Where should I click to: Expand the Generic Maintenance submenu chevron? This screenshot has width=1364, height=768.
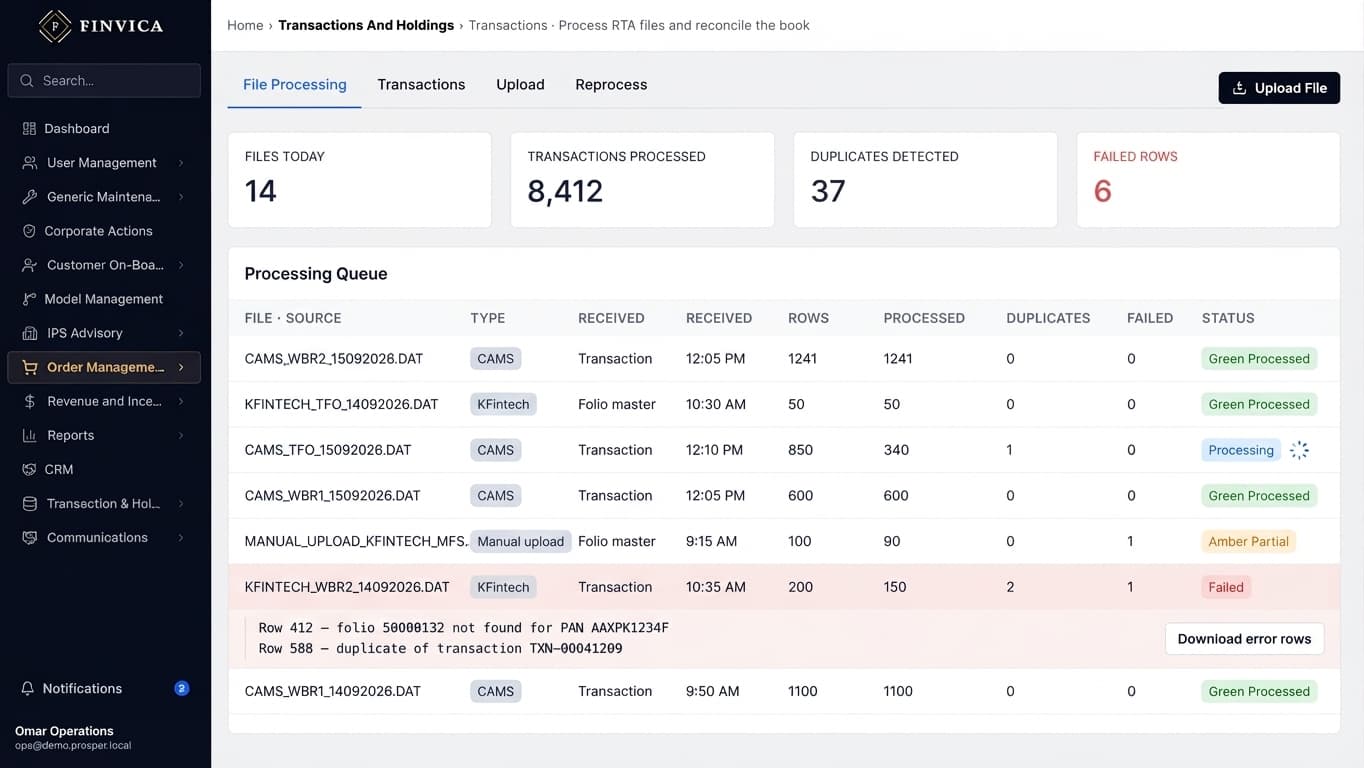(181, 197)
